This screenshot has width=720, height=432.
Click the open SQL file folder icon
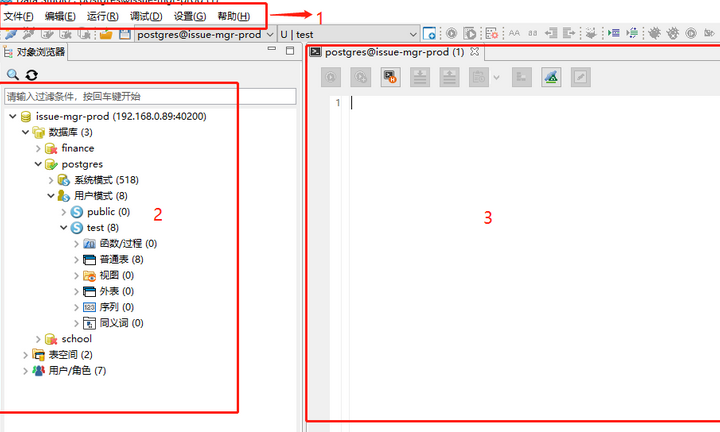pyautogui.click(x=106, y=34)
